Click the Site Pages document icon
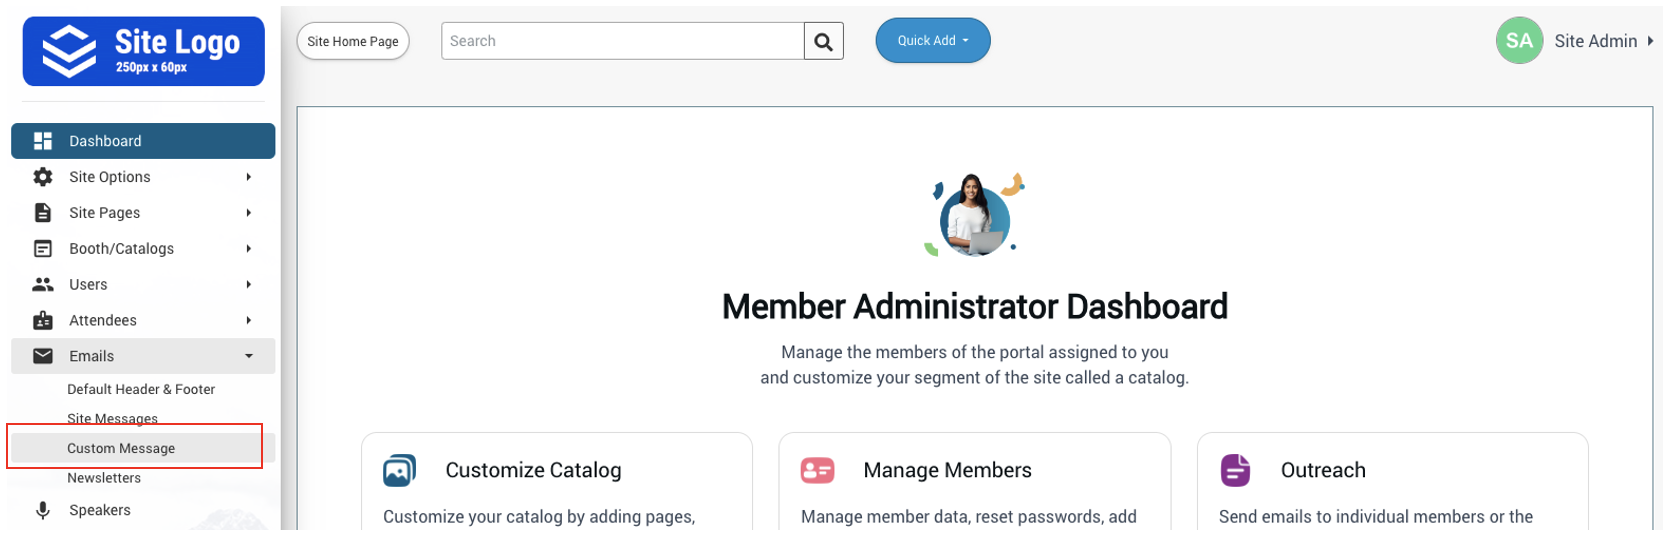Screen dimensions: 1664x536 (43, 213)
